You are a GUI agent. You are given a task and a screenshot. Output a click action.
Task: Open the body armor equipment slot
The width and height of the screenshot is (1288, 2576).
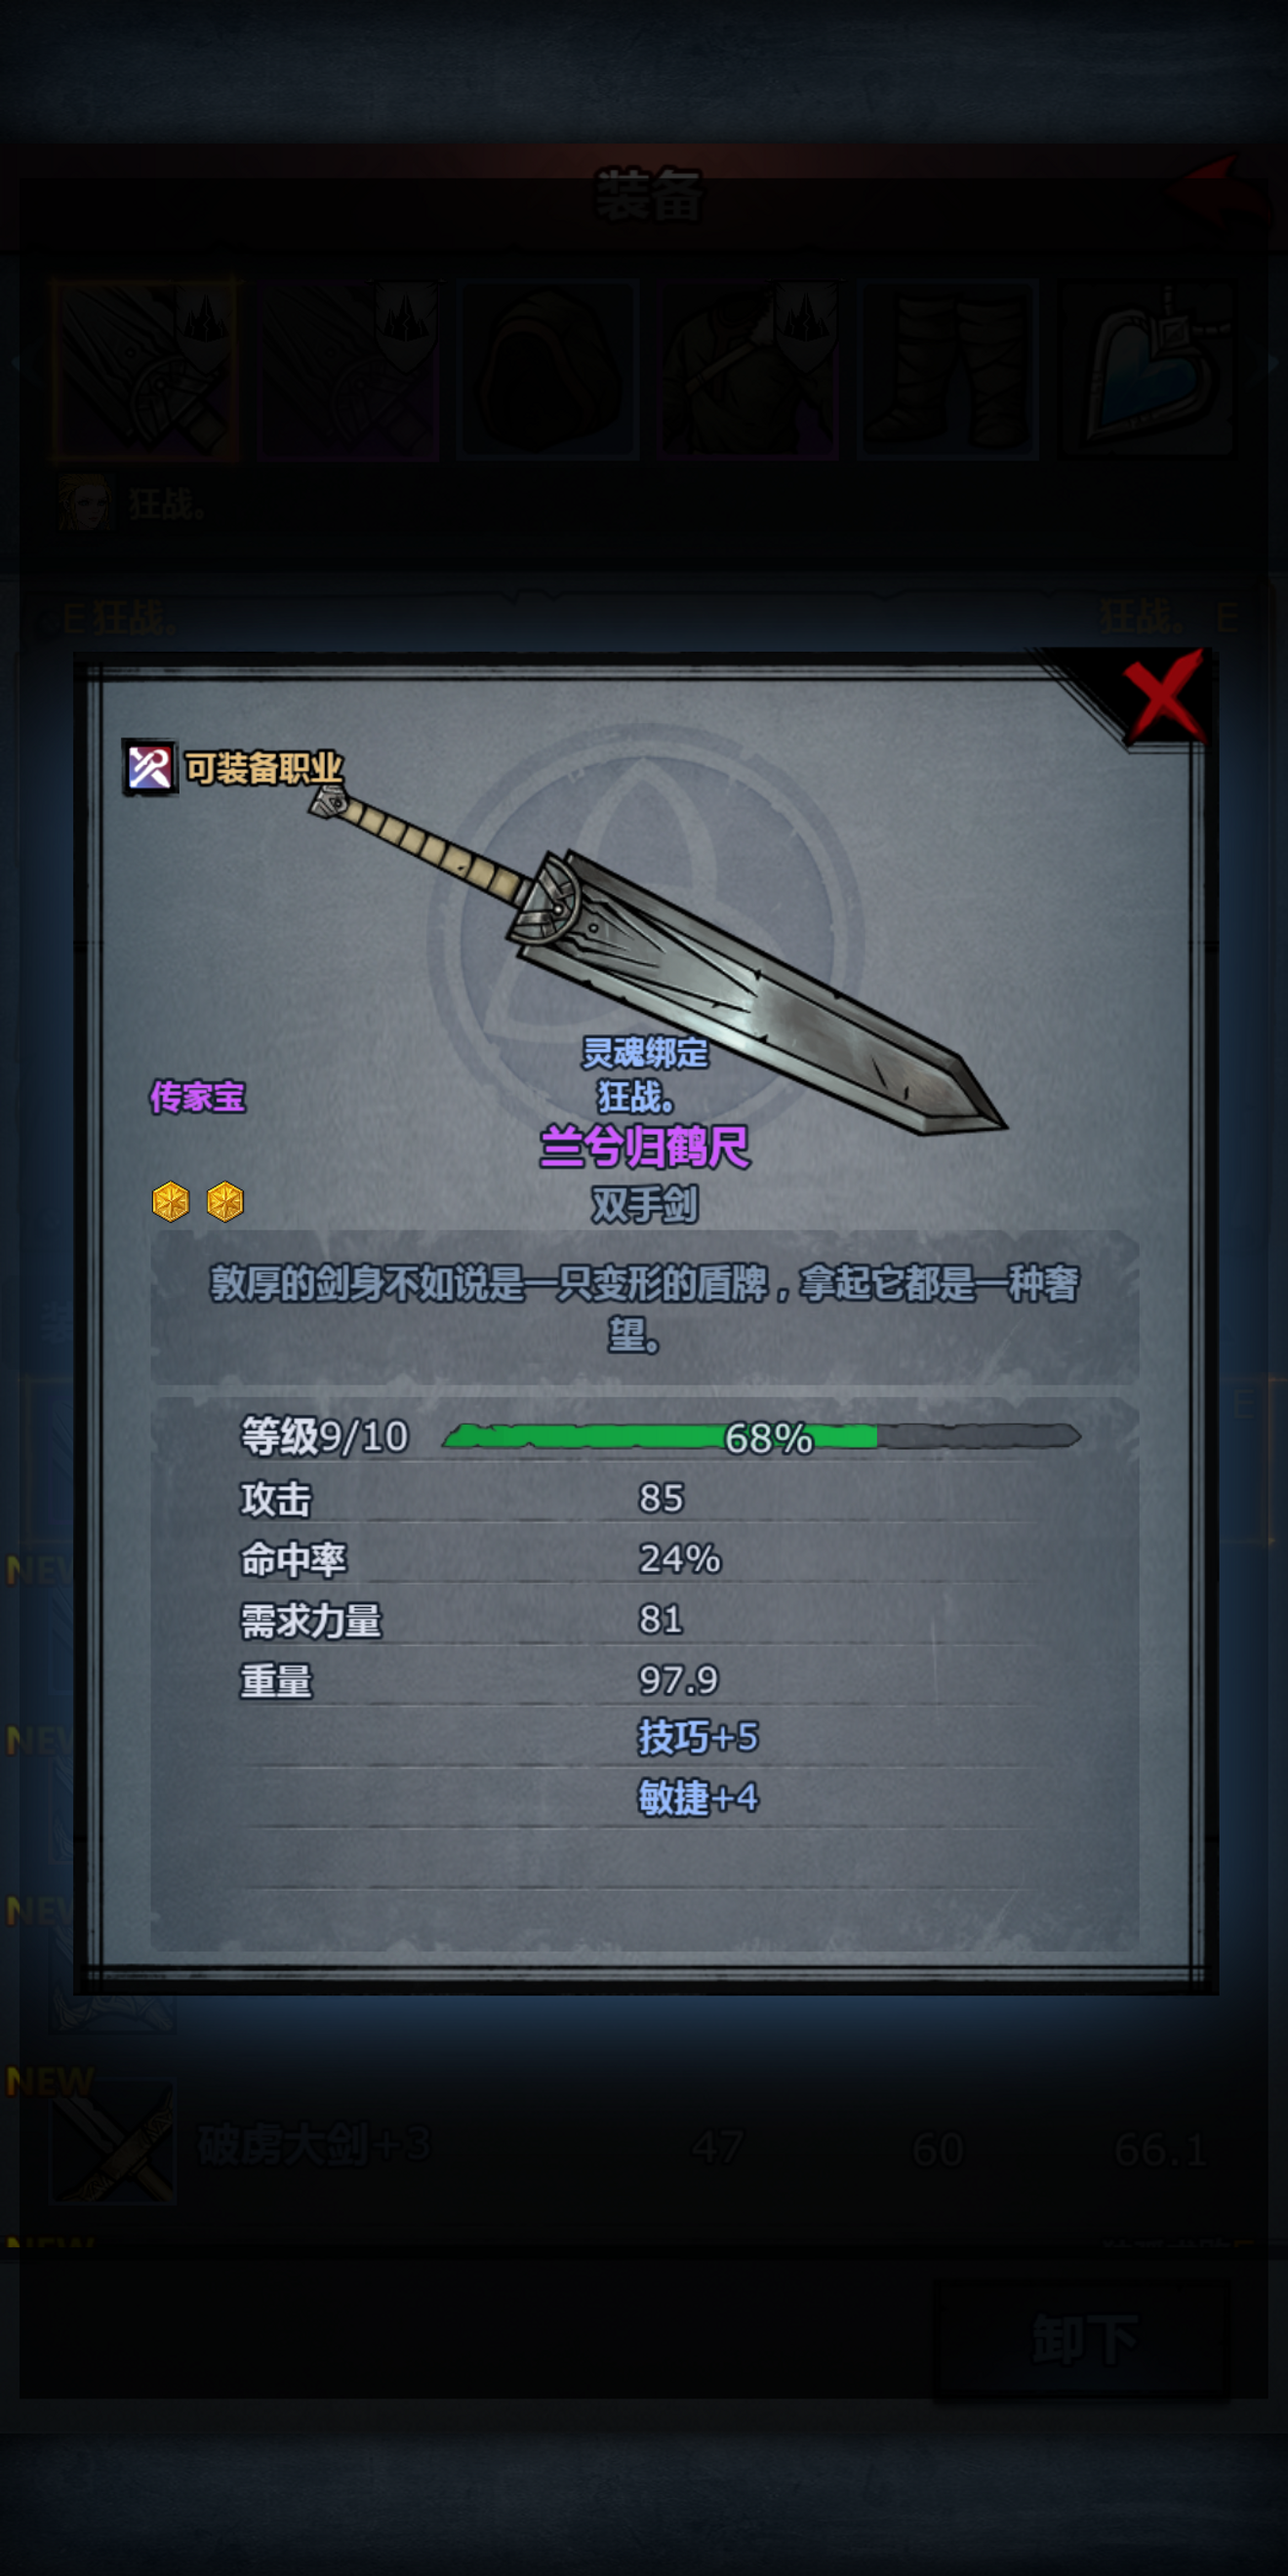click(747, 370)
